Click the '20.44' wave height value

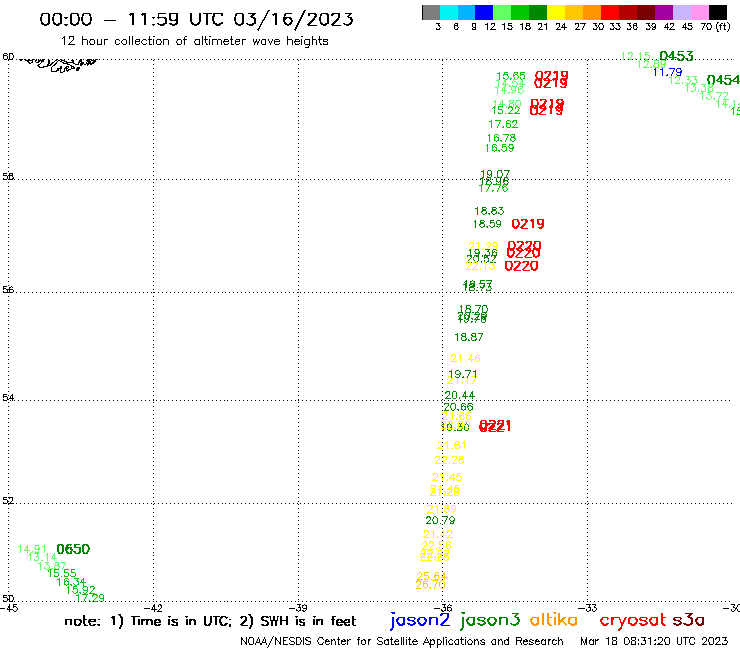click(460, 395)
